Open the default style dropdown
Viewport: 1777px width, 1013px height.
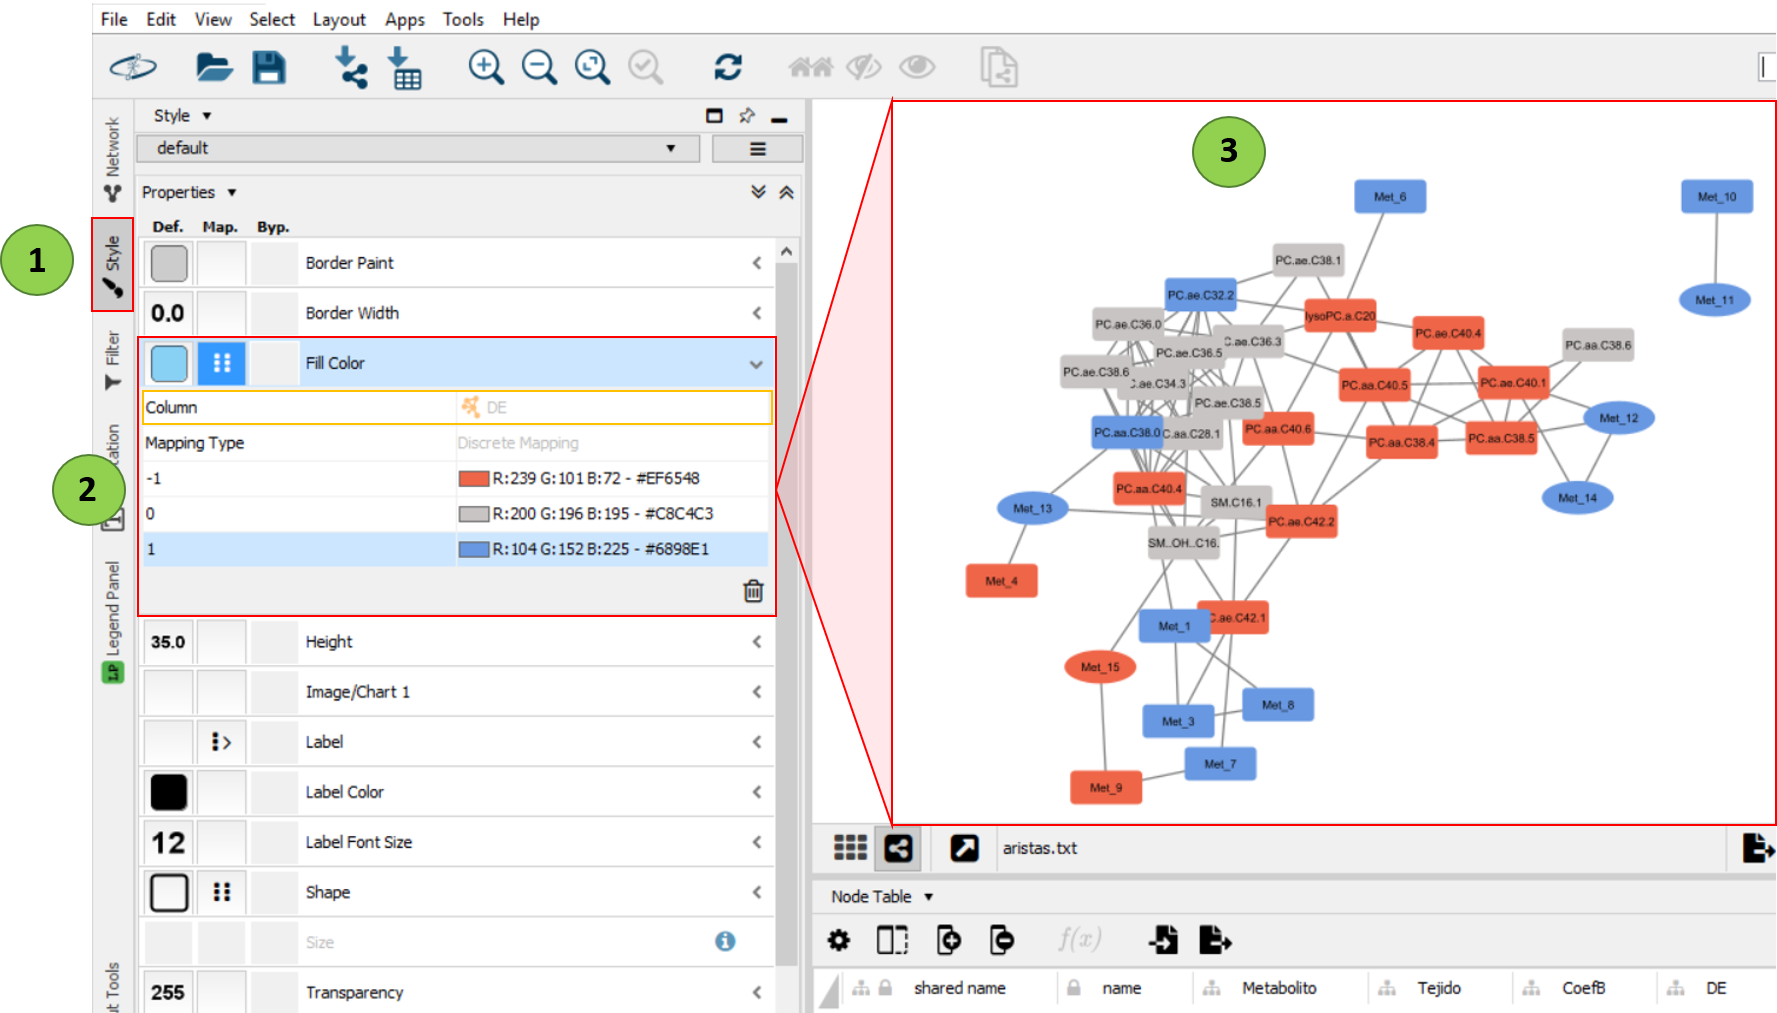pos(417,148)
